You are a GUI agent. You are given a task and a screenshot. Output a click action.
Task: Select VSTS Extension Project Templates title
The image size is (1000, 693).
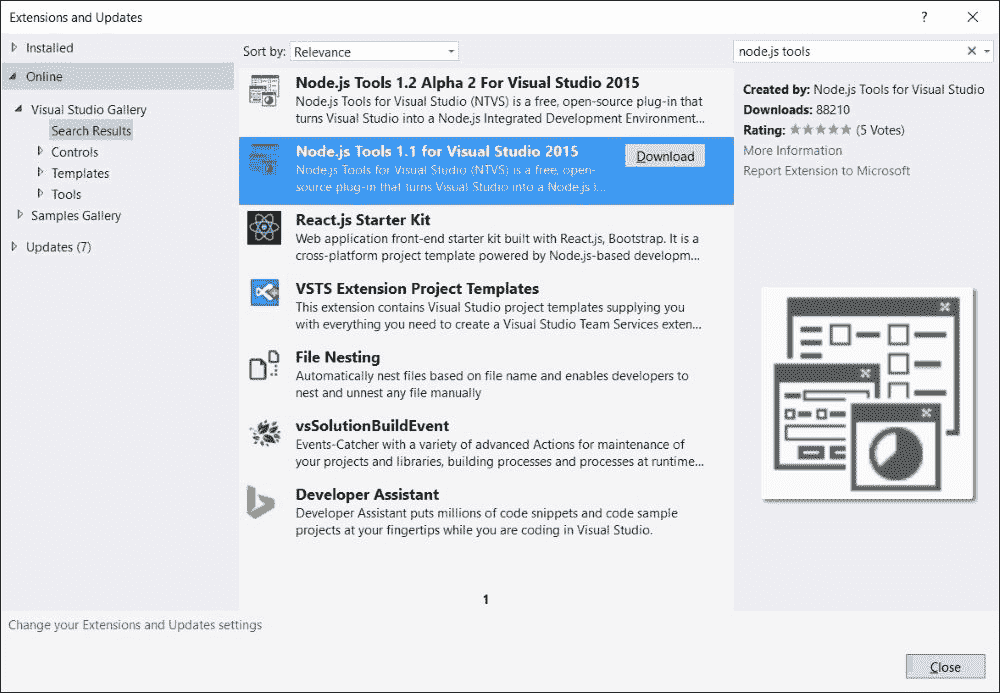pos(417,289)
